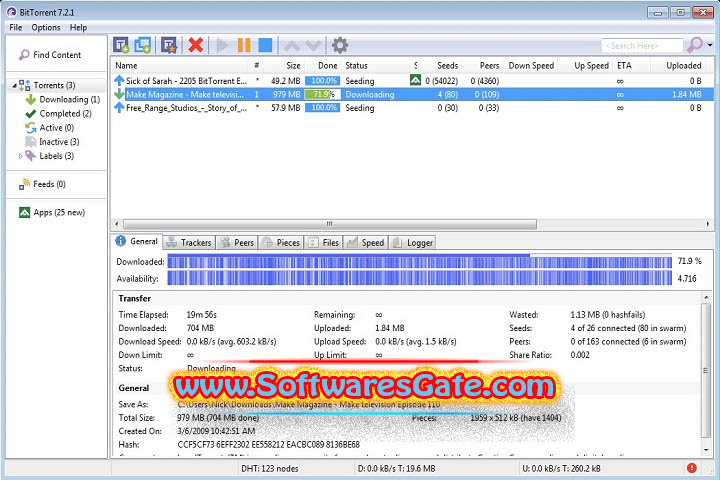Screen dimensions: 720x480
Task: Sort torrents by the Seeds column
Action: click(x=447, y=66)
